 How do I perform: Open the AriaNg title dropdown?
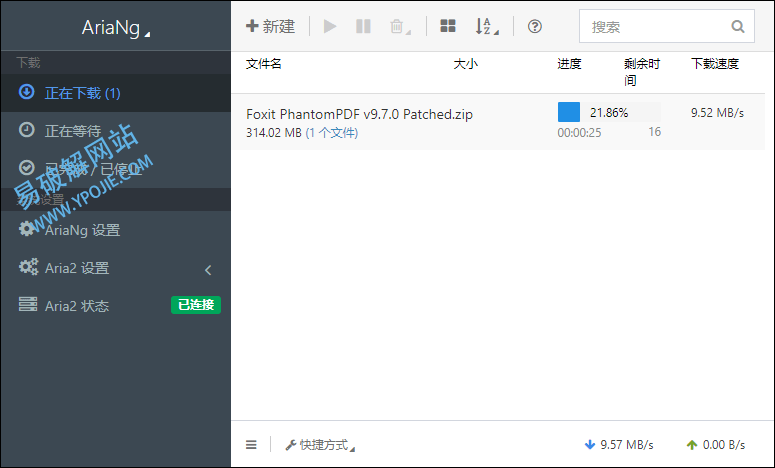coord(115,29)
